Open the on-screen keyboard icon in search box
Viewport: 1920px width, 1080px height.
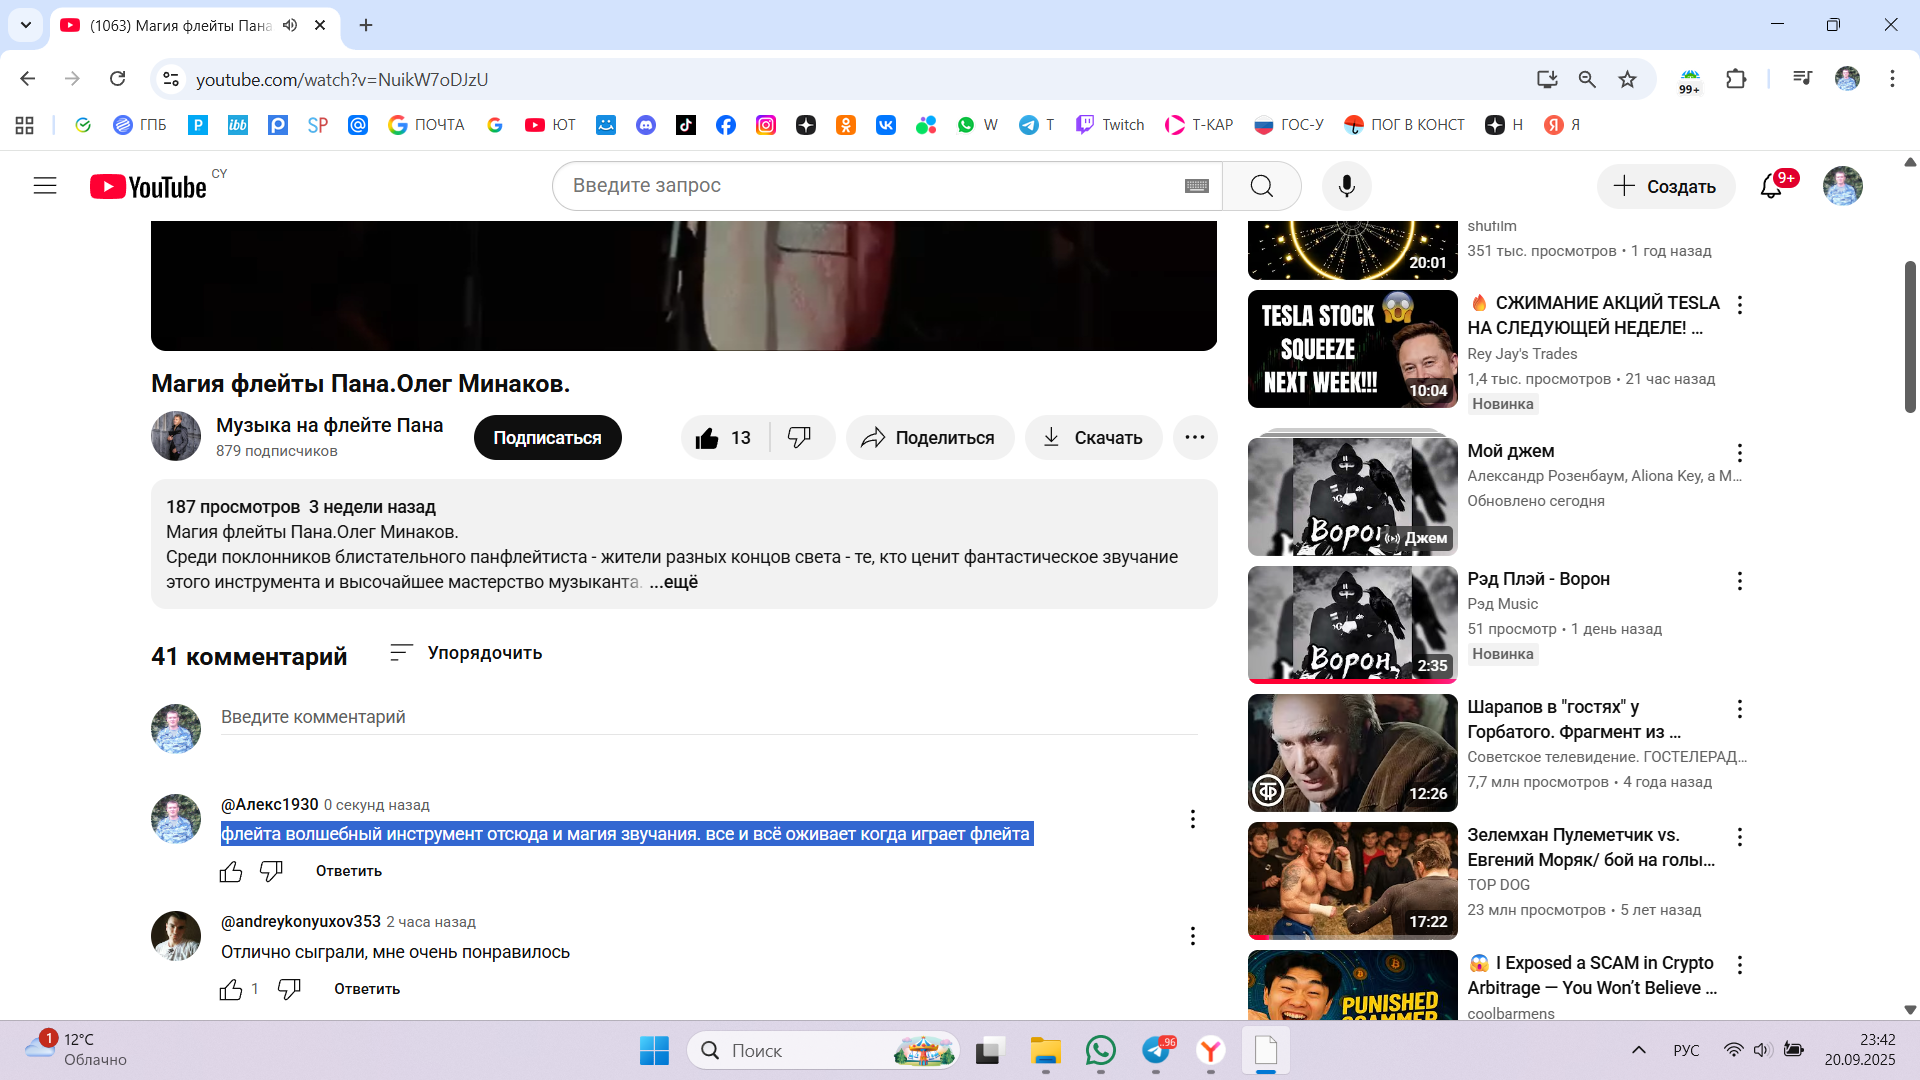(x=1196, y=186)
